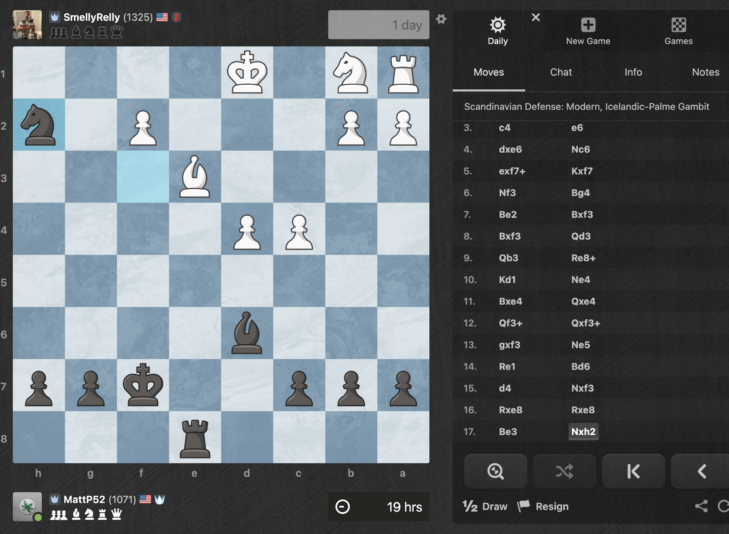Viewport: 729px width, 534px height.
Task: Go to previous move button
Action: tap(701, 471)
